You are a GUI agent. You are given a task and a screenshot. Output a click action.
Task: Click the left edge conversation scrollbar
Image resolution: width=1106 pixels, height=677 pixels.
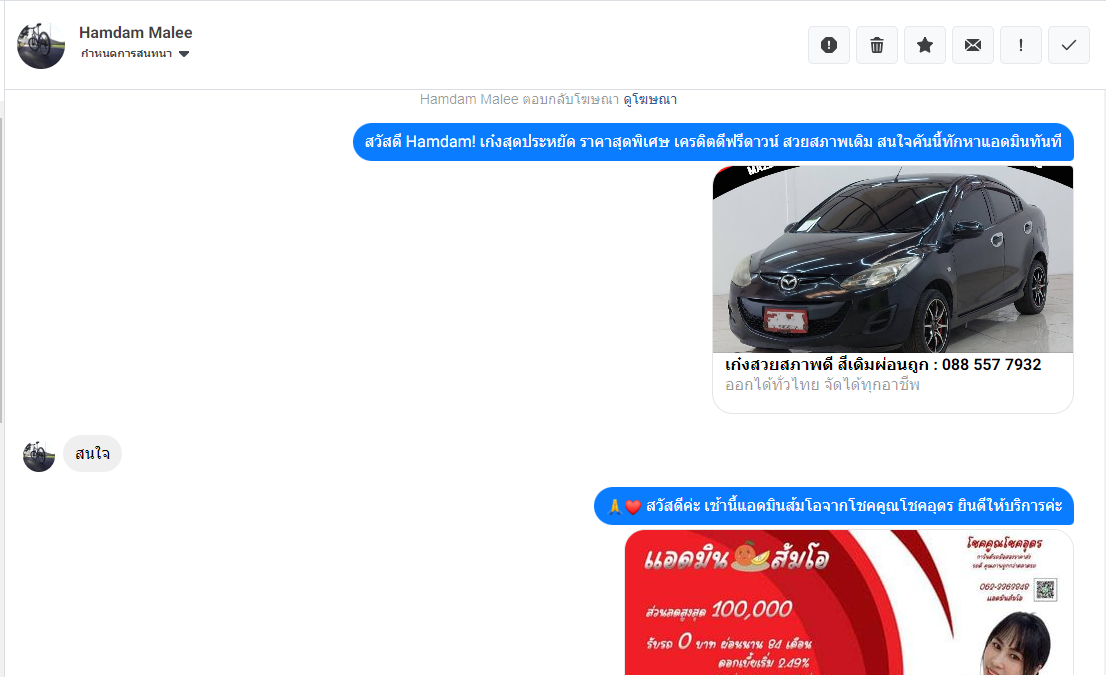tap(1, 271)
